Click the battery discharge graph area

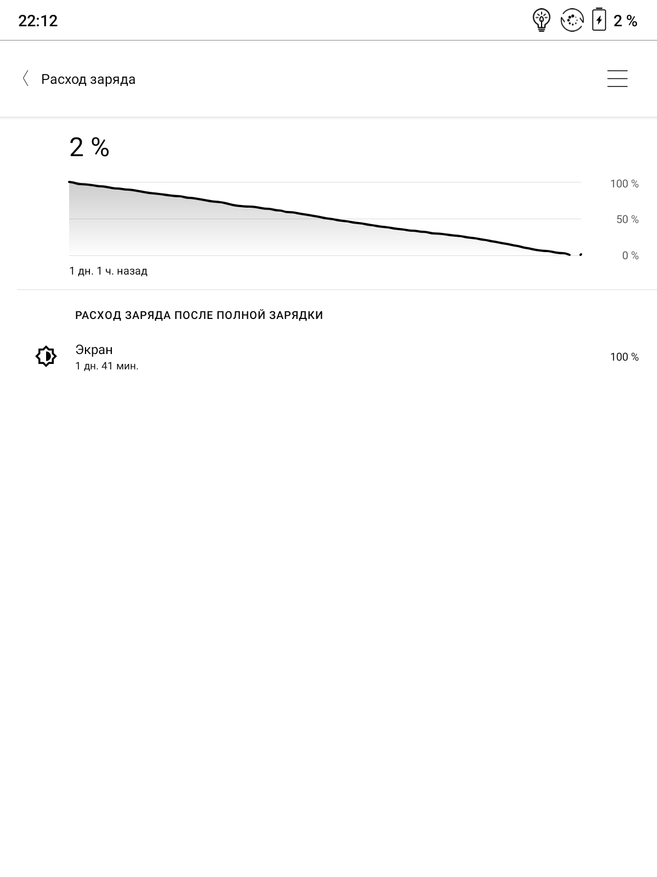click(320, 220)
